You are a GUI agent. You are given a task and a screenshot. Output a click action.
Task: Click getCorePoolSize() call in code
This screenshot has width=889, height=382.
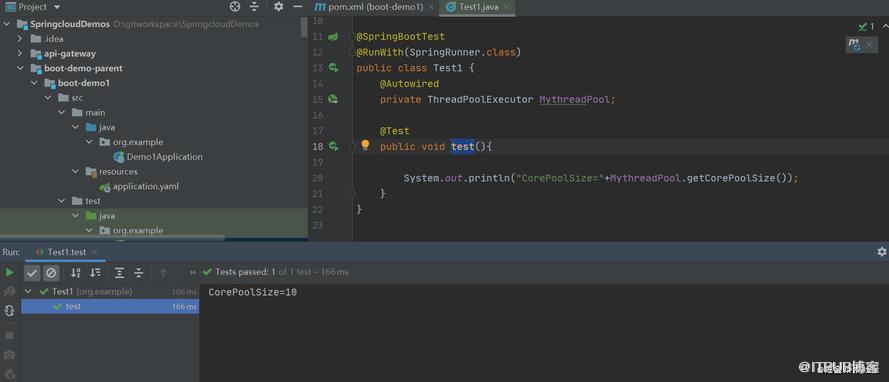[x=738, y=179]
